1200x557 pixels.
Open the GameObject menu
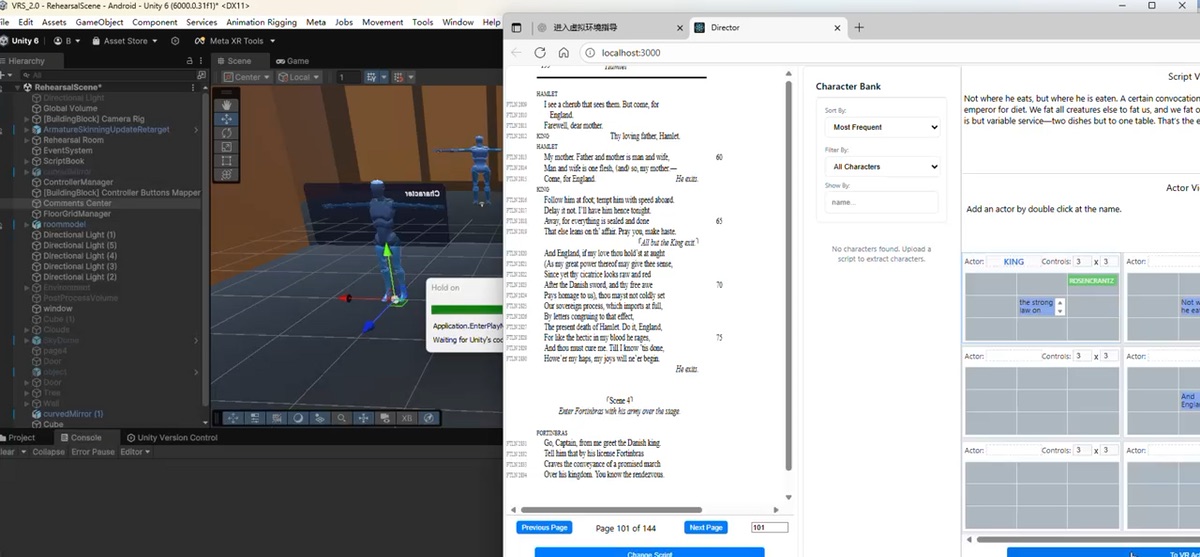tap(100, 22)
